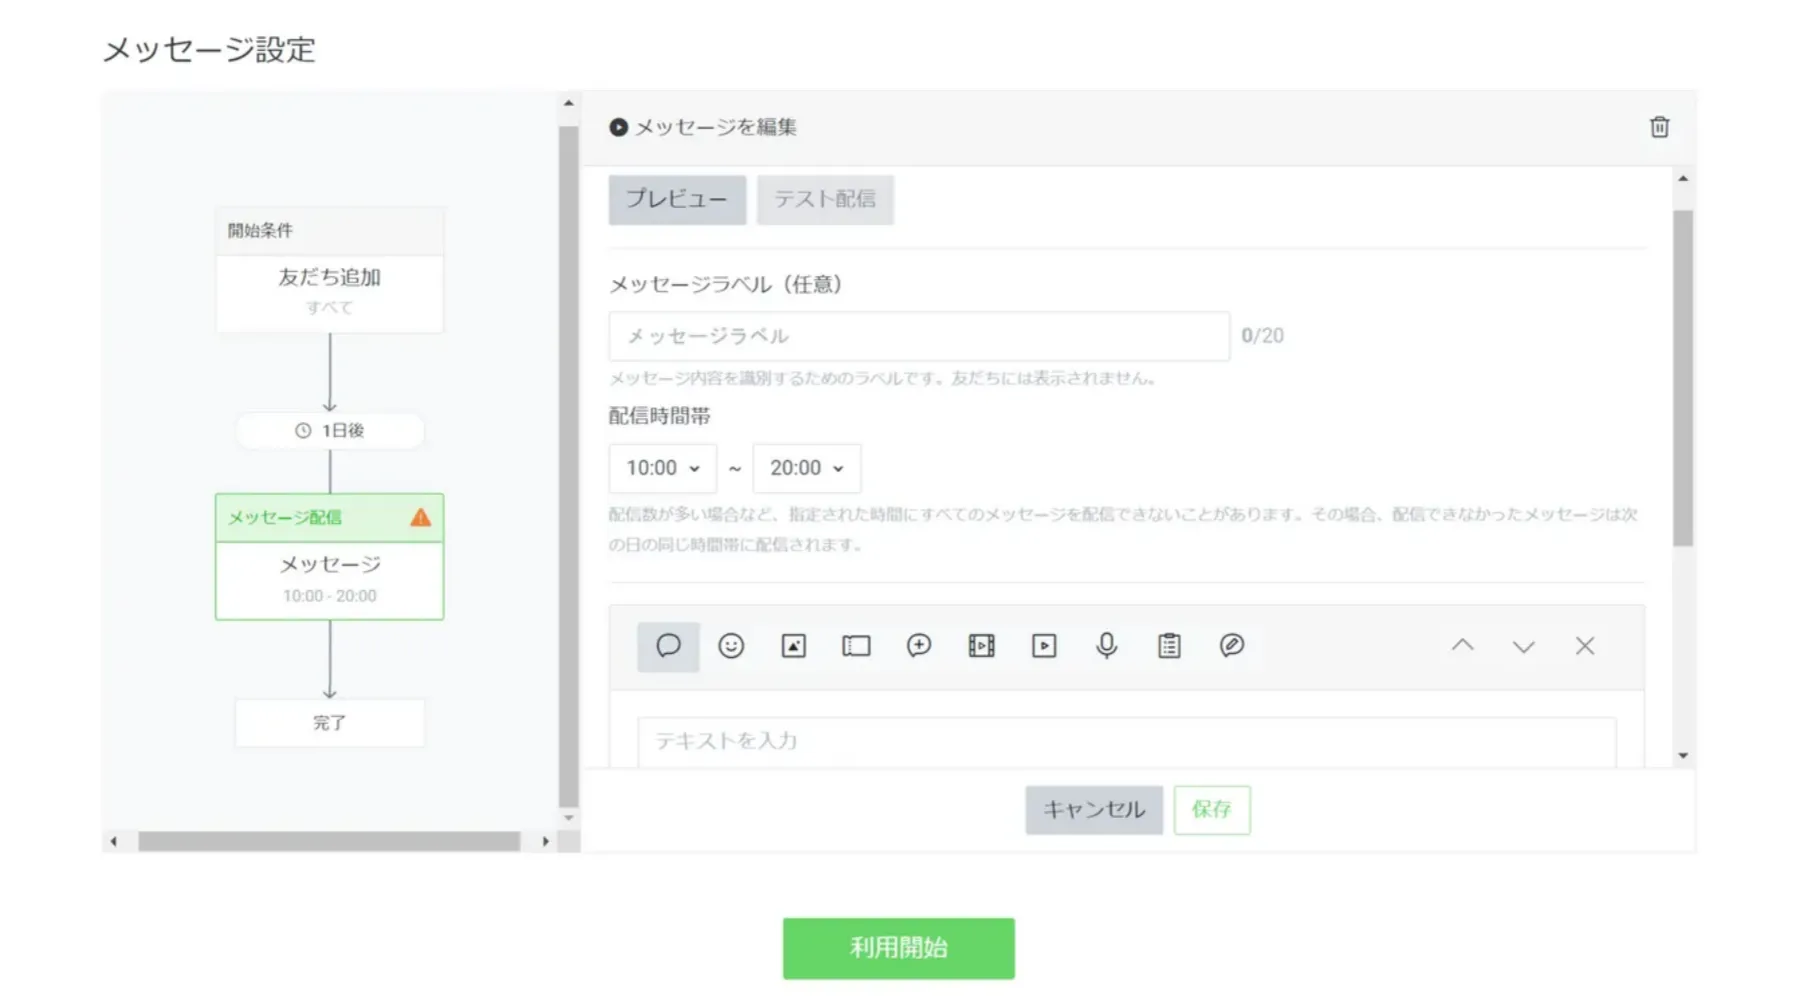The image size is (1800, 1000).
Task: Select the rich message plus-bubble icon
Action: click(919, 646)
